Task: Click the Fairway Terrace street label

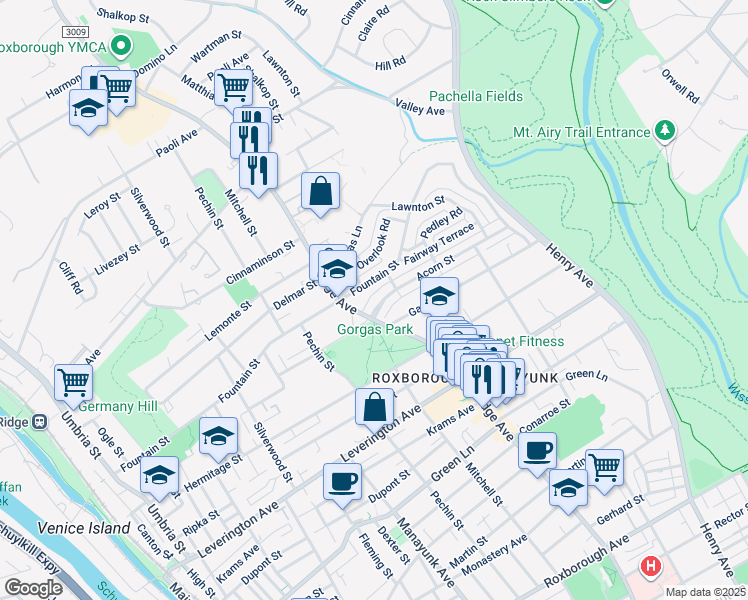Action: point(439,244)
